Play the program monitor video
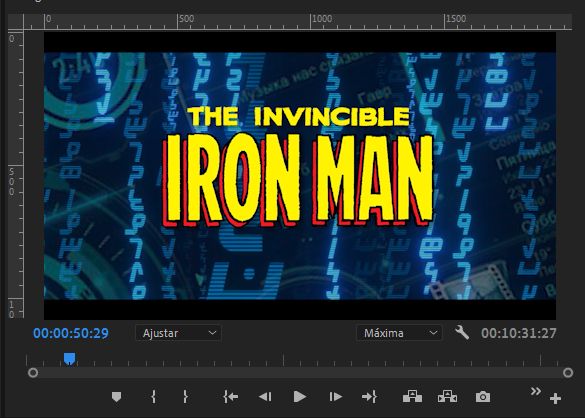585x418 pixels. [300, 397]
